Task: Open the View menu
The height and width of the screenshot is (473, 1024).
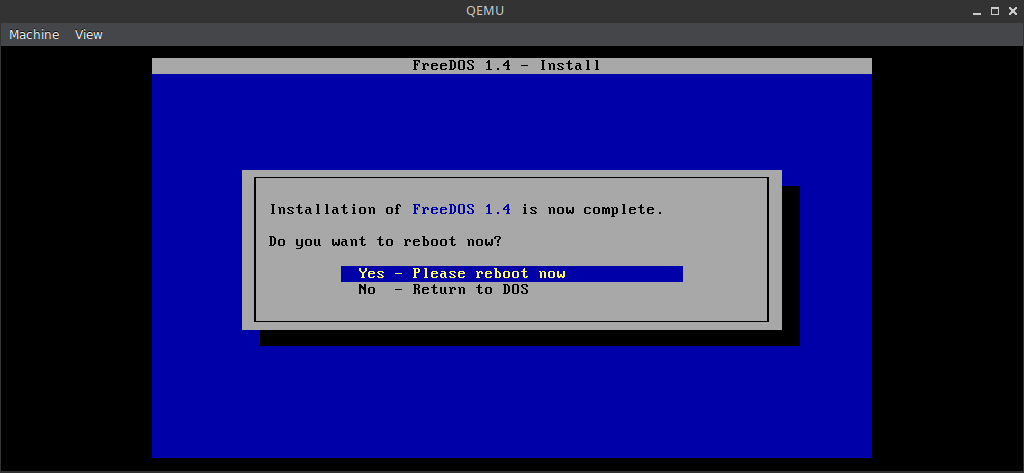Action: point(88,35)
